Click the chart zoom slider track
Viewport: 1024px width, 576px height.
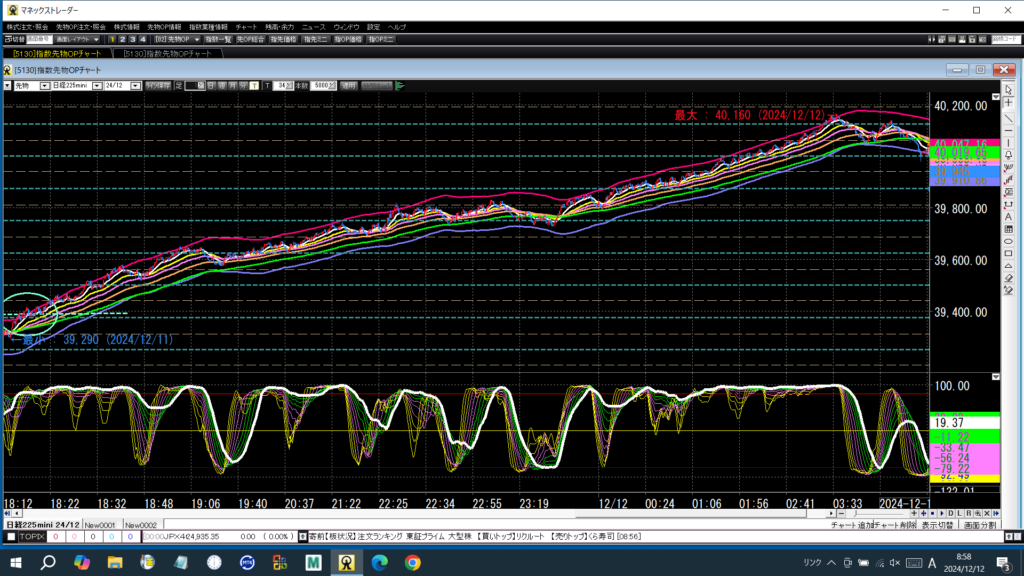coord(878,514)
